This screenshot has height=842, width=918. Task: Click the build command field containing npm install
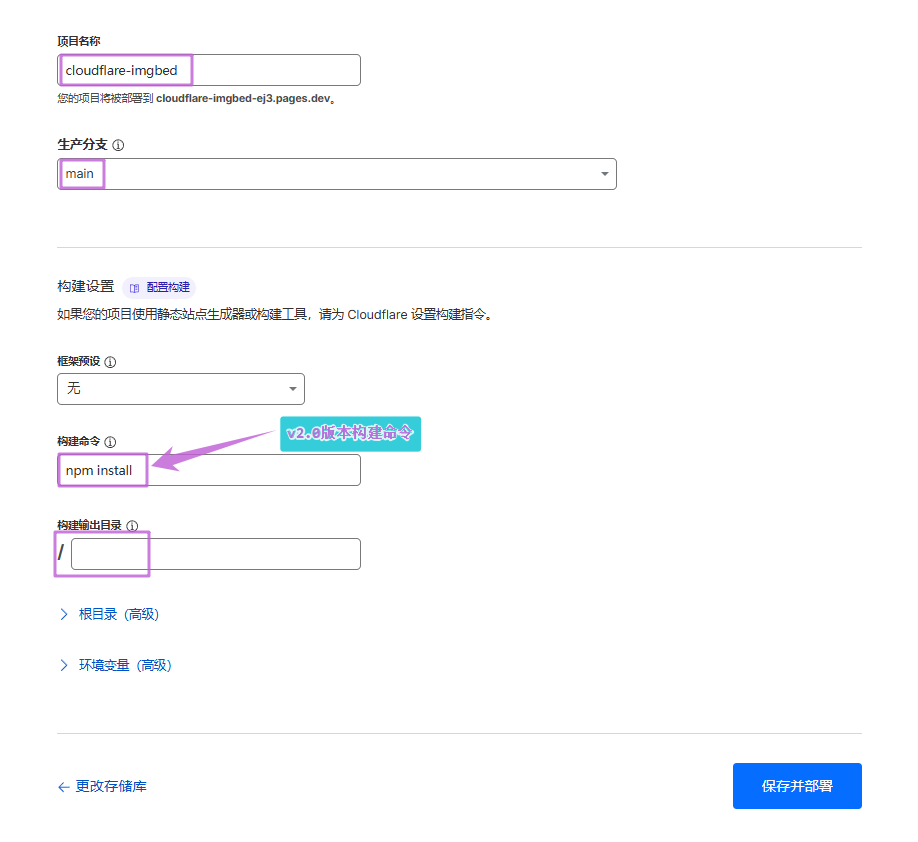pyautogui.click(x=208, y=470)
